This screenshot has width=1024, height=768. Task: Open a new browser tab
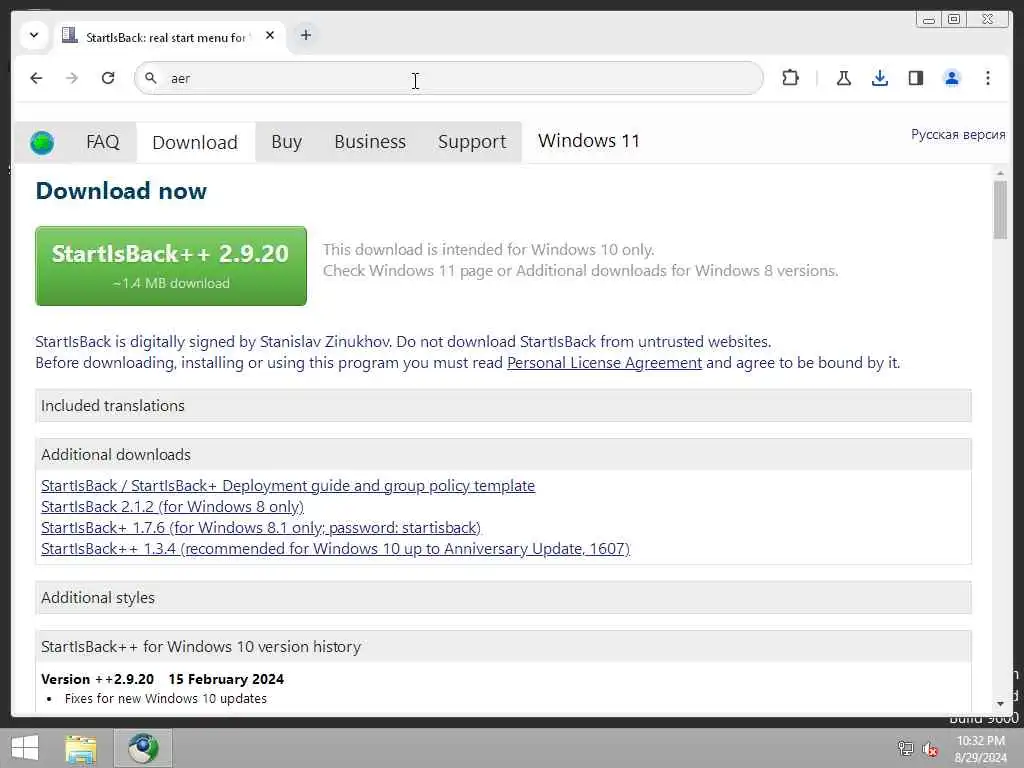pyautogui.click(x=306, y=35)
